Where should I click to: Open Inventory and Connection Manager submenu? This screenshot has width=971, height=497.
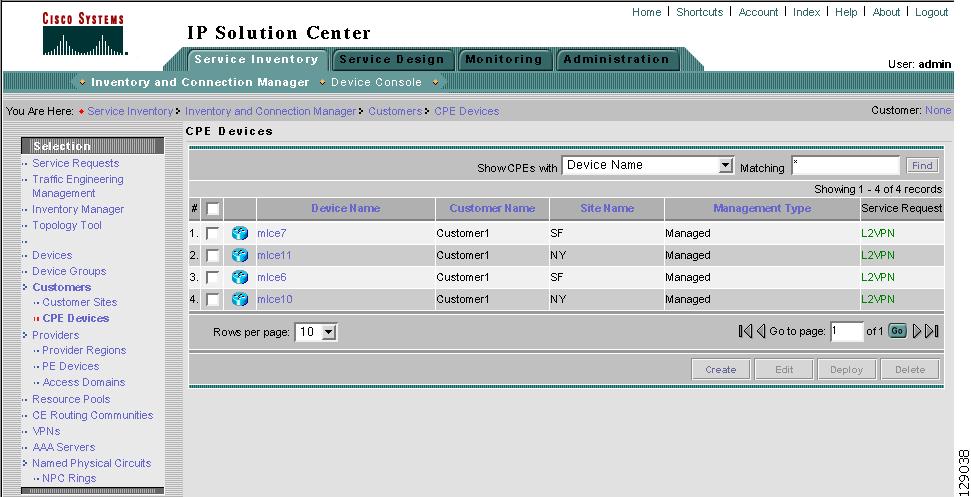coord(200,82)
